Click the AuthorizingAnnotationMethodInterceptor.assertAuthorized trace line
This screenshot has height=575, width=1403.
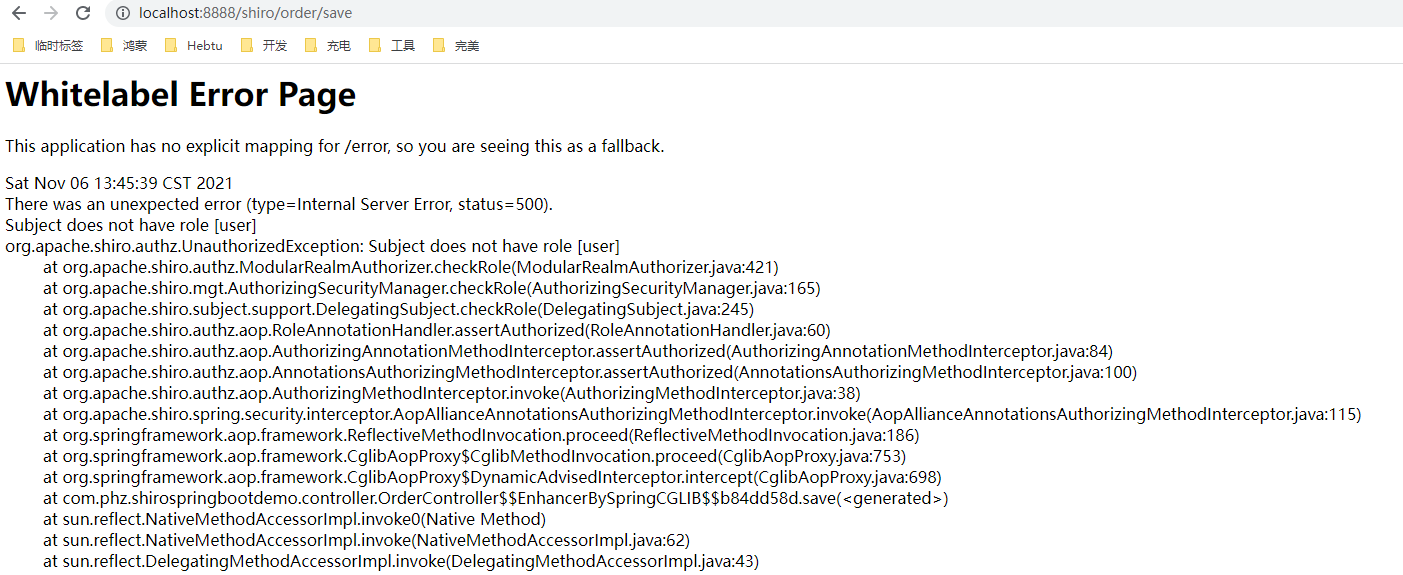(x=578, y=351)
